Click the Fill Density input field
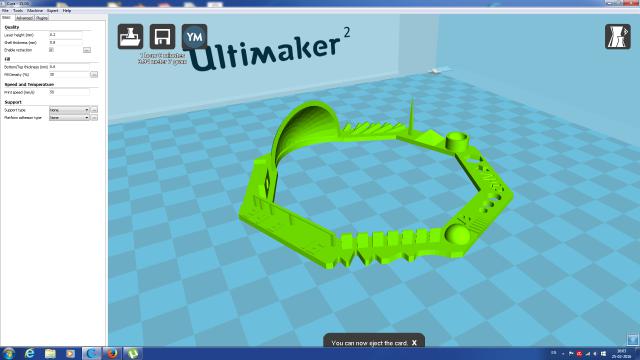The height and width of the screenshot is (360, 640). tap(69, 75)
